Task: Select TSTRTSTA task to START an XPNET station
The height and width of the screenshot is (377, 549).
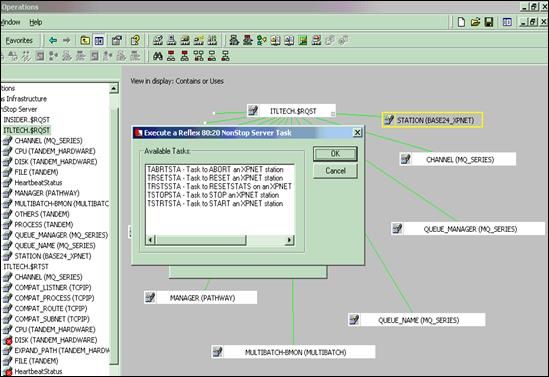Action: click(215, 203)
